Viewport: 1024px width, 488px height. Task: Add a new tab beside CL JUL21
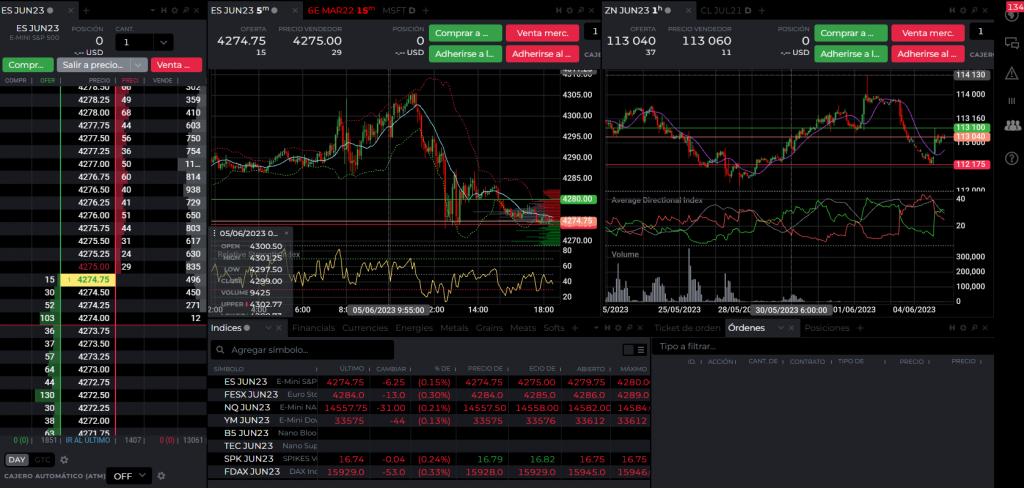tap(762, 10)
